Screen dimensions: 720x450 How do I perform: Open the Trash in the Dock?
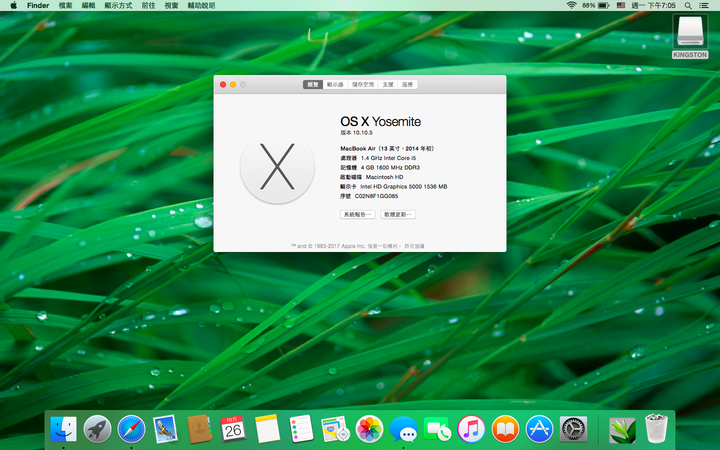(x=656, y=429)
